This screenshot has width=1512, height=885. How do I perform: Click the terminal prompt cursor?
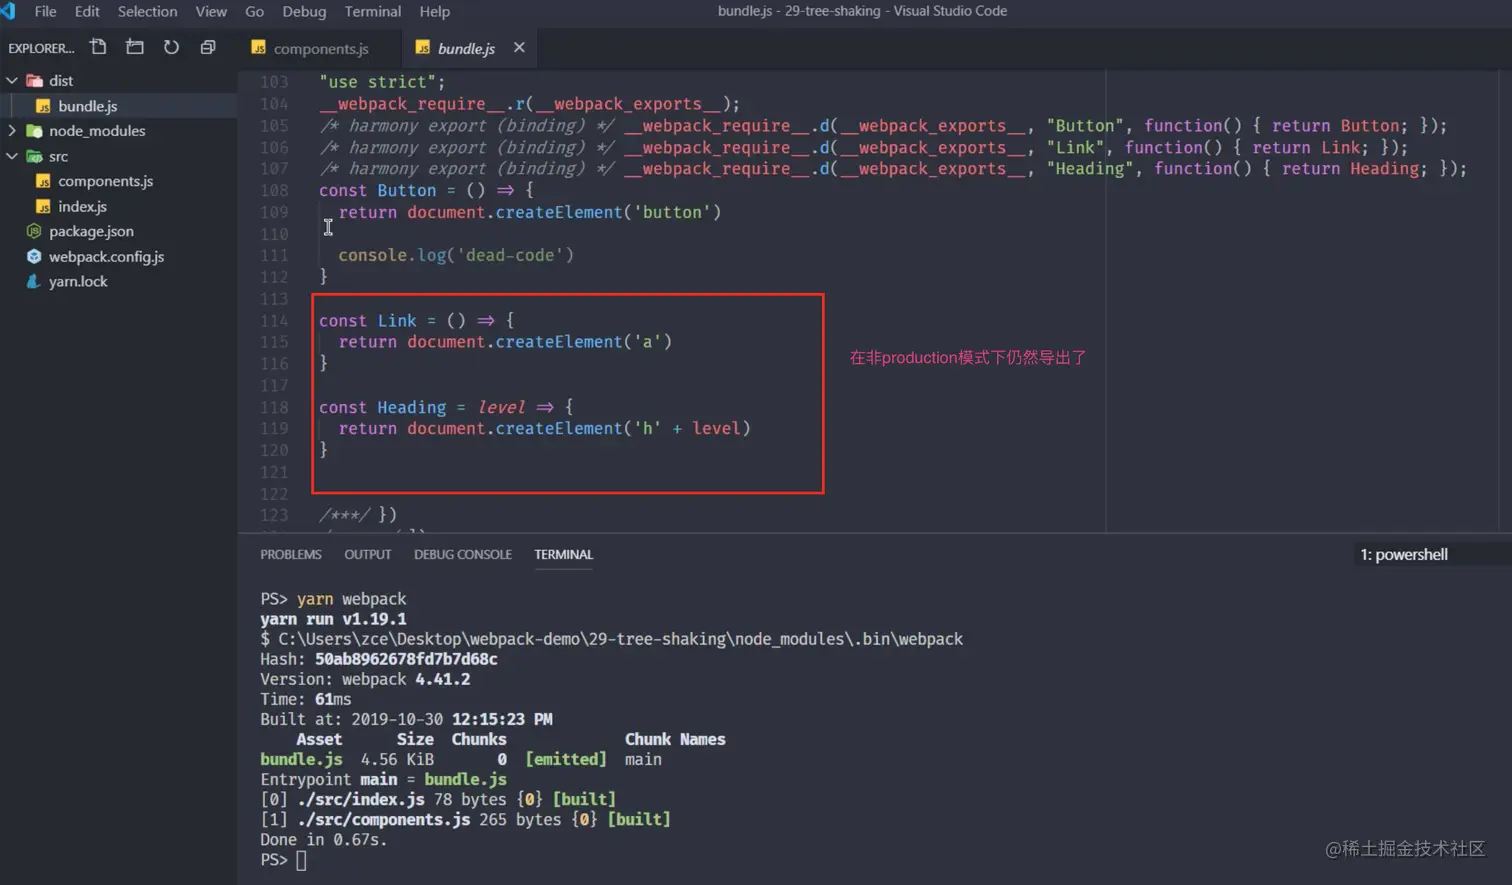(x=301, y=860)
